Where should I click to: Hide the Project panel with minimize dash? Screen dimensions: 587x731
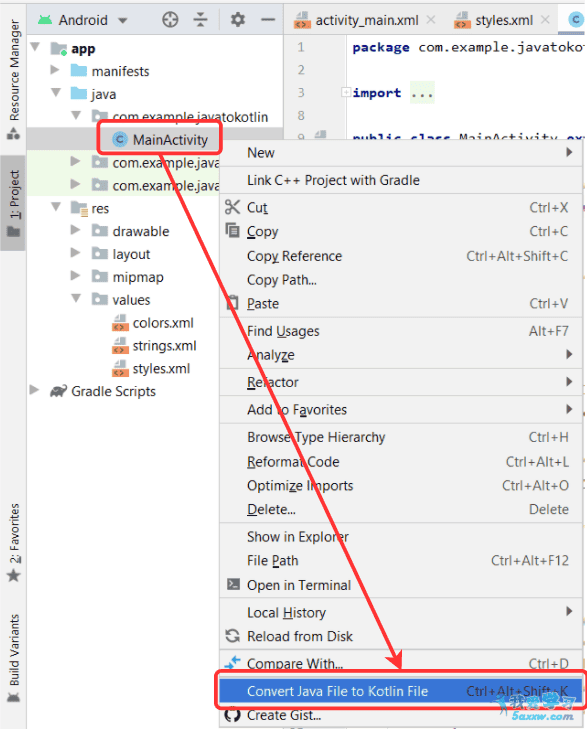[x=268, y=20]
